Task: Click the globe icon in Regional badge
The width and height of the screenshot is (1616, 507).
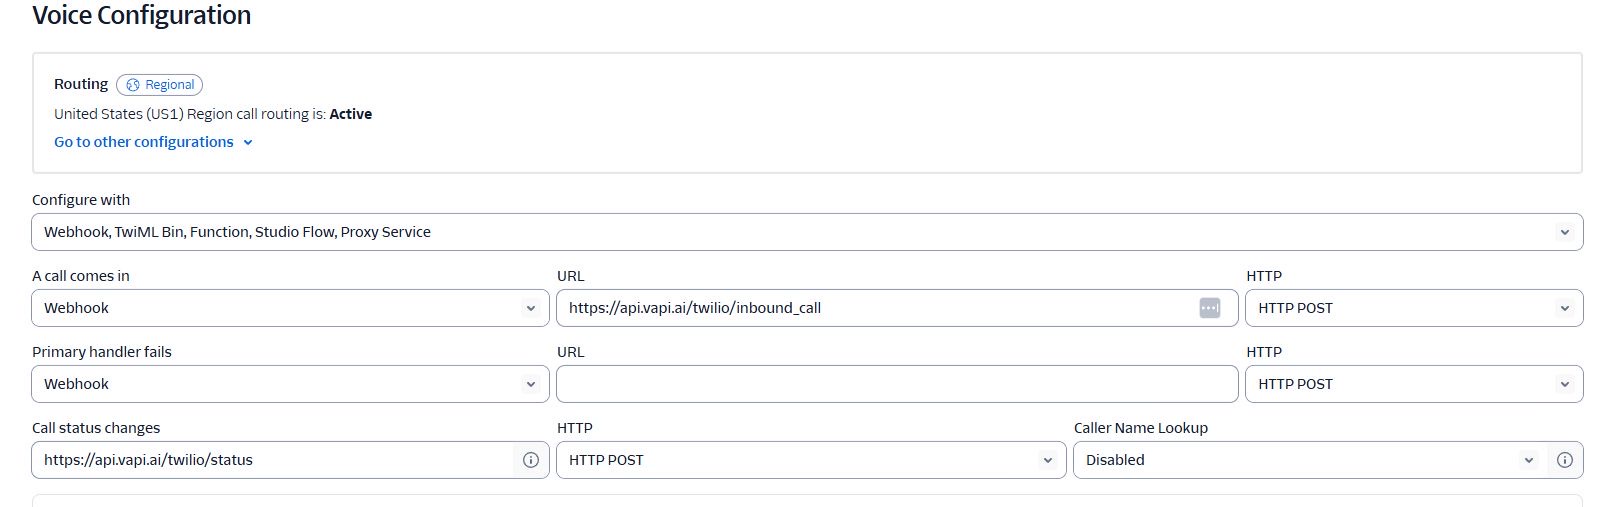Action: (x=133, y=85)
